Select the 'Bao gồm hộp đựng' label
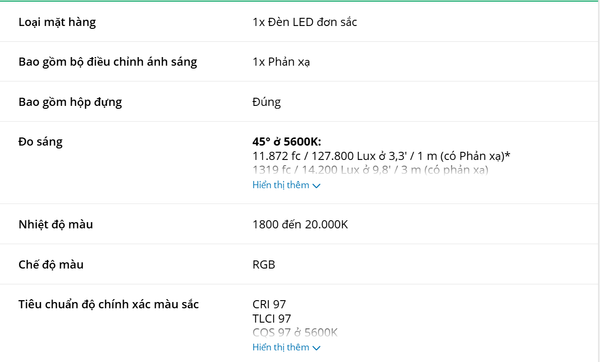 pos(70,102)
